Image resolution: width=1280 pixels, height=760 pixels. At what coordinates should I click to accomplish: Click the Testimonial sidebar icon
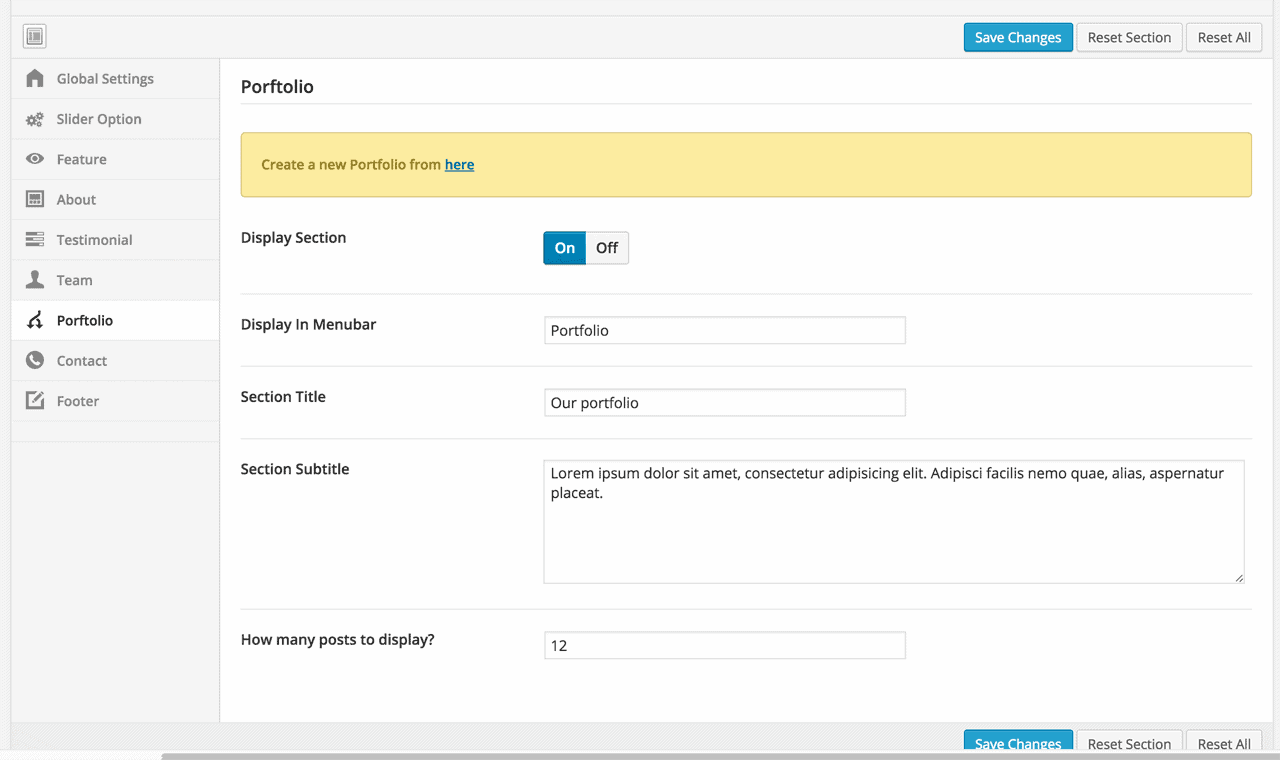tap(35, 240)
